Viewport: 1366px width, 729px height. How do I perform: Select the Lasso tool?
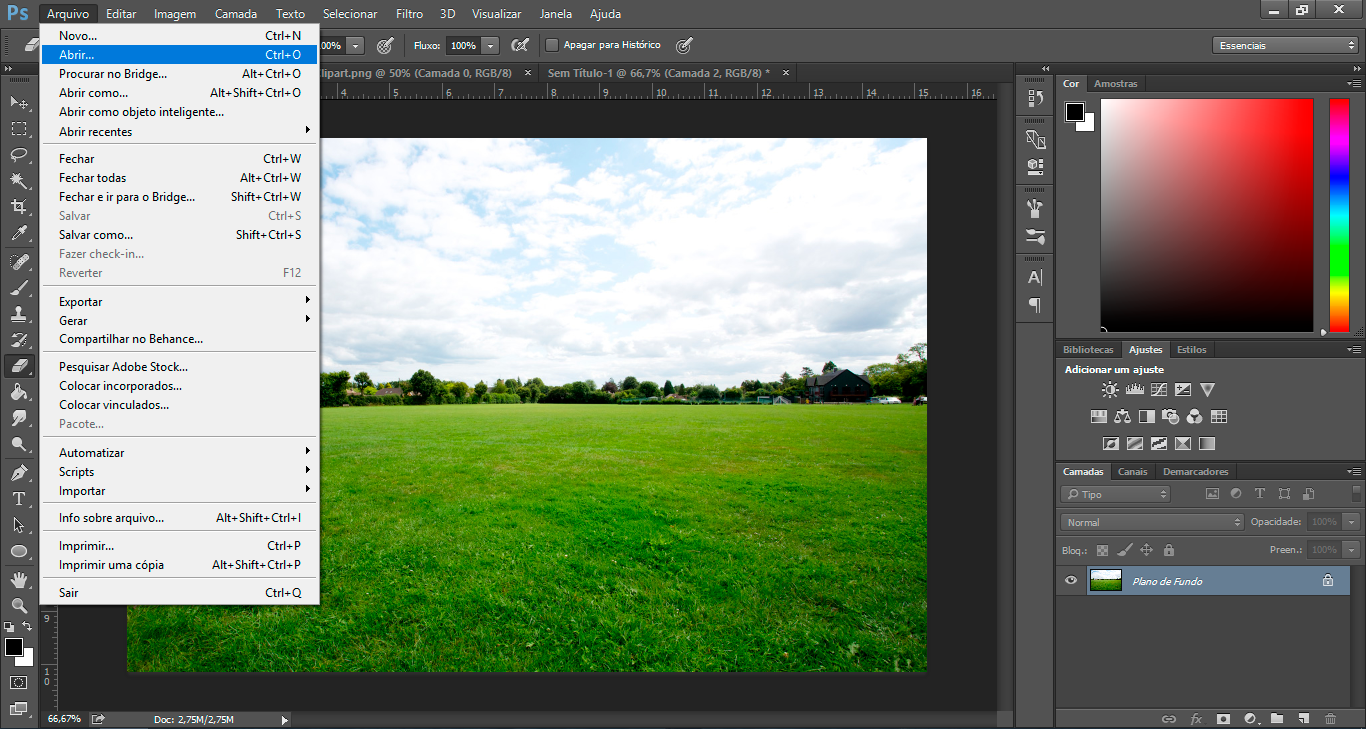(x=19, y=154)
